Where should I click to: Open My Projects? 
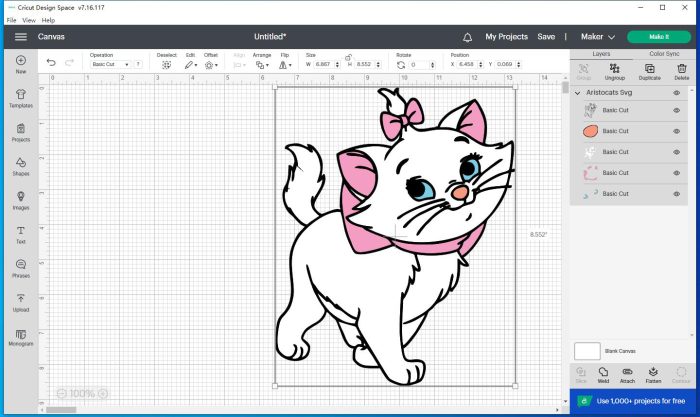pos(506,37)
